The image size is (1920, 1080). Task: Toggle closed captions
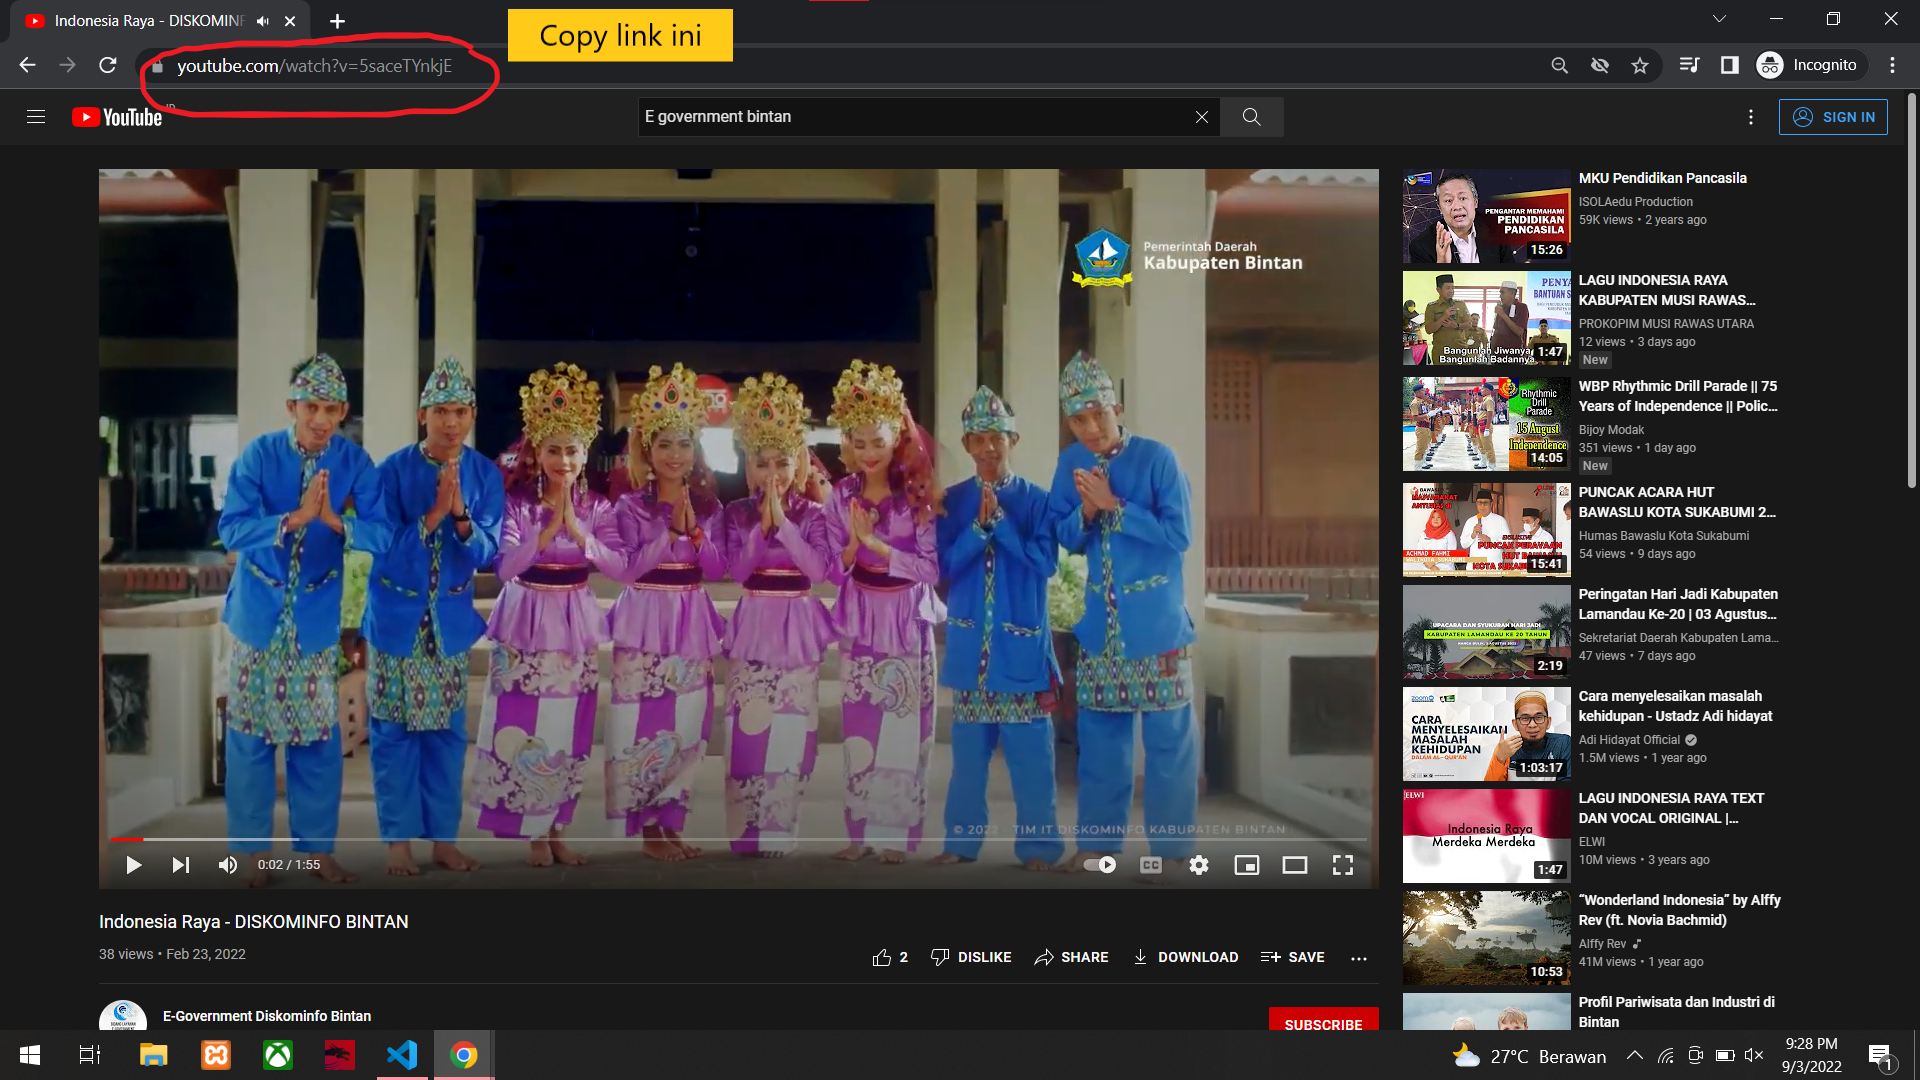tap(1151, 865)
